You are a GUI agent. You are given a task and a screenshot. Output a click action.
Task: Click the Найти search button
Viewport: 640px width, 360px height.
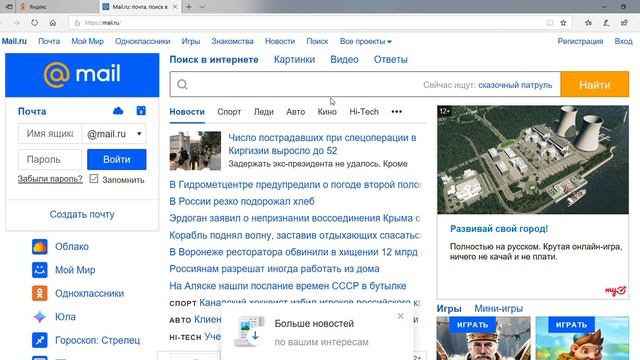(x=595, y=84)
